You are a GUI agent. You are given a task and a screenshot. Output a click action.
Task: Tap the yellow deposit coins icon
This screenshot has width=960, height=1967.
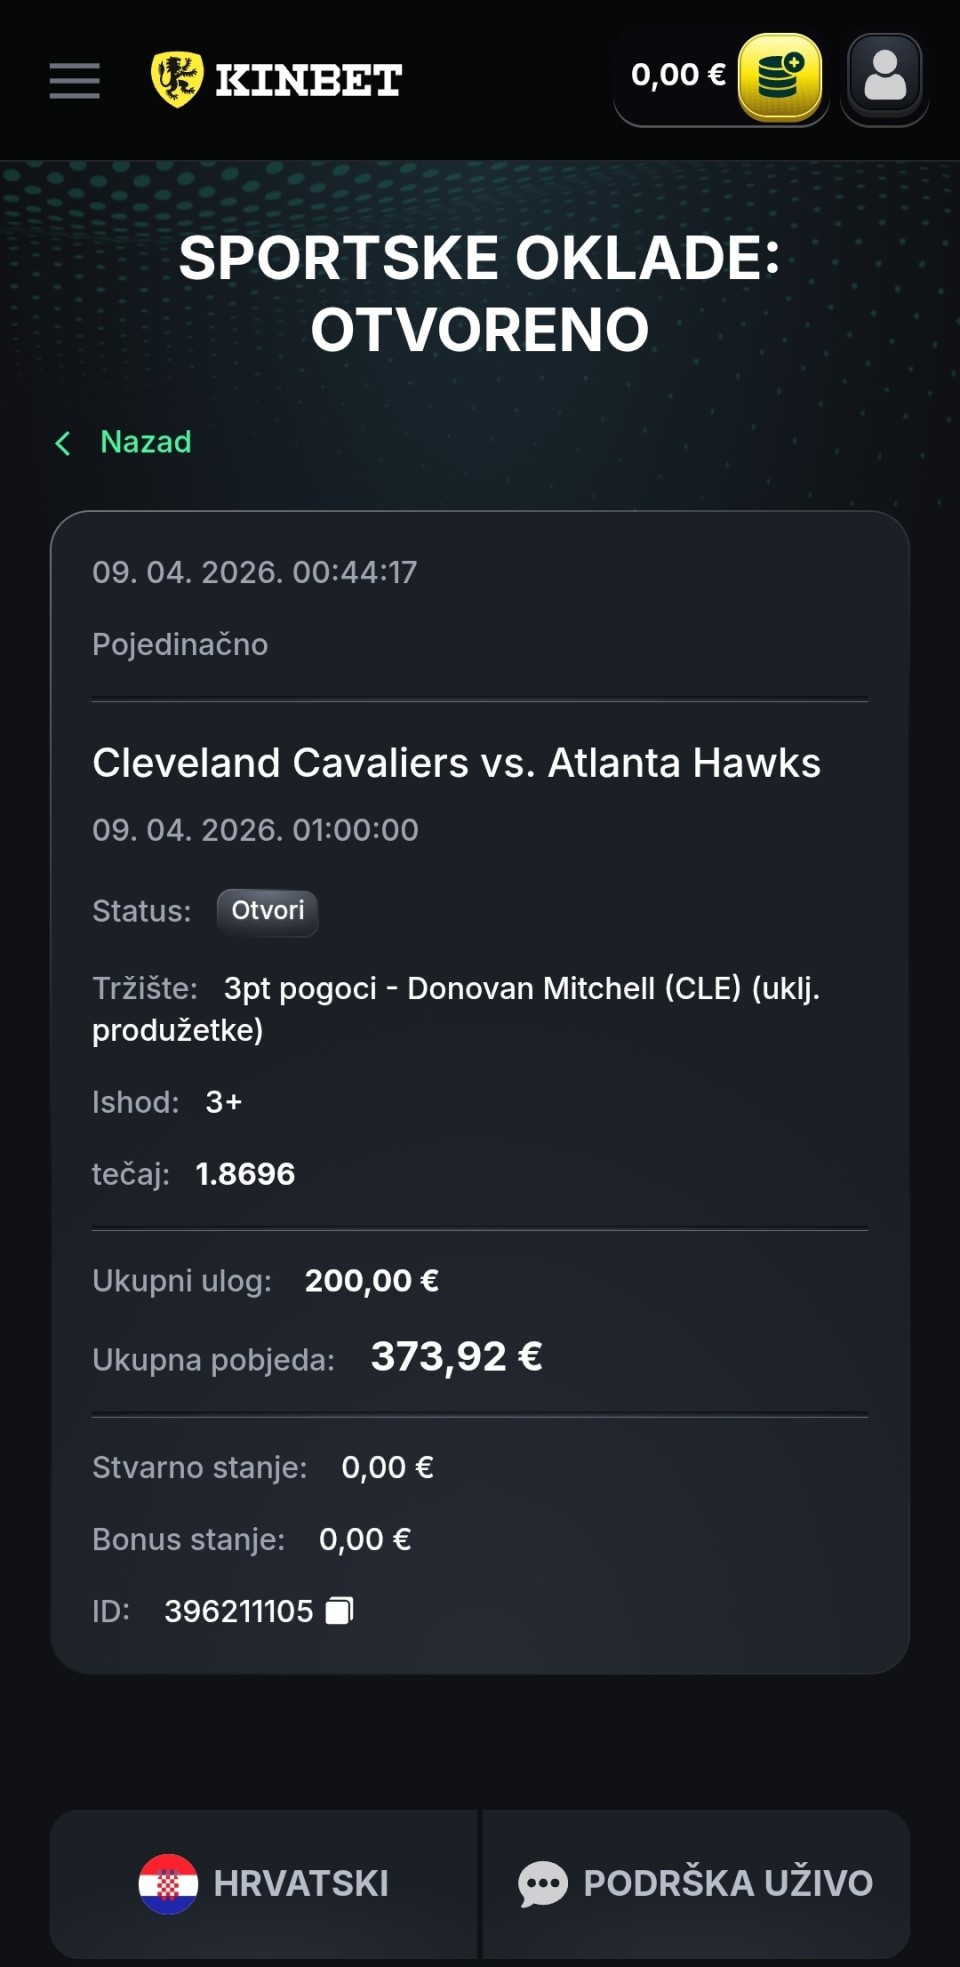click(780, 77)
